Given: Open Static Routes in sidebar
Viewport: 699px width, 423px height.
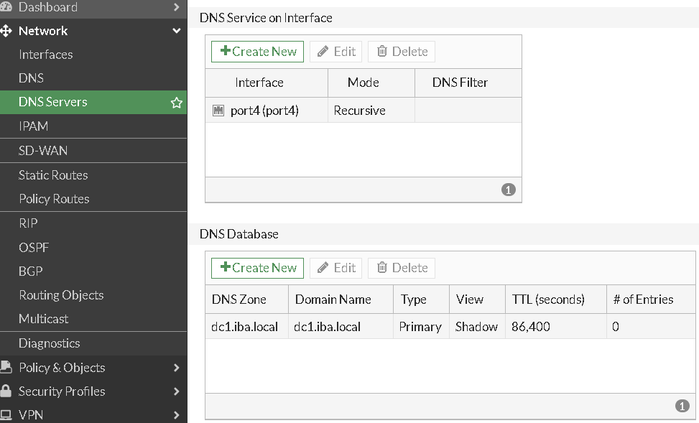Looking at the screenshot, I should [x=54, y=175].
